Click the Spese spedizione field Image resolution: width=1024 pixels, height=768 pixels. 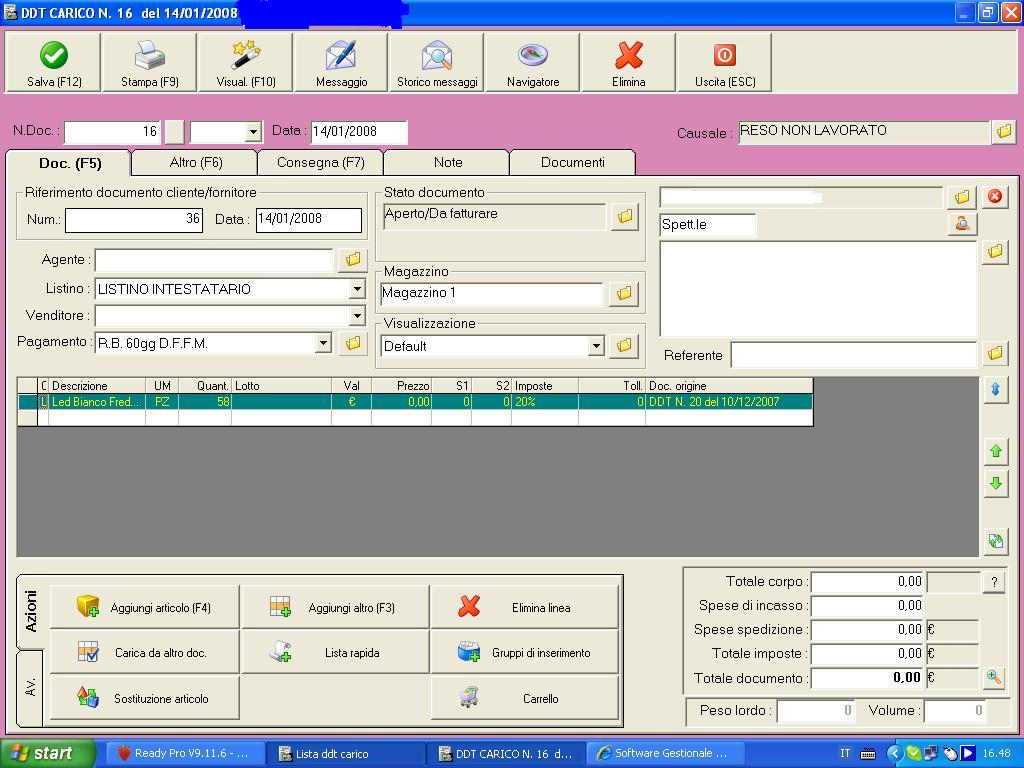click(x=867, y=630)
